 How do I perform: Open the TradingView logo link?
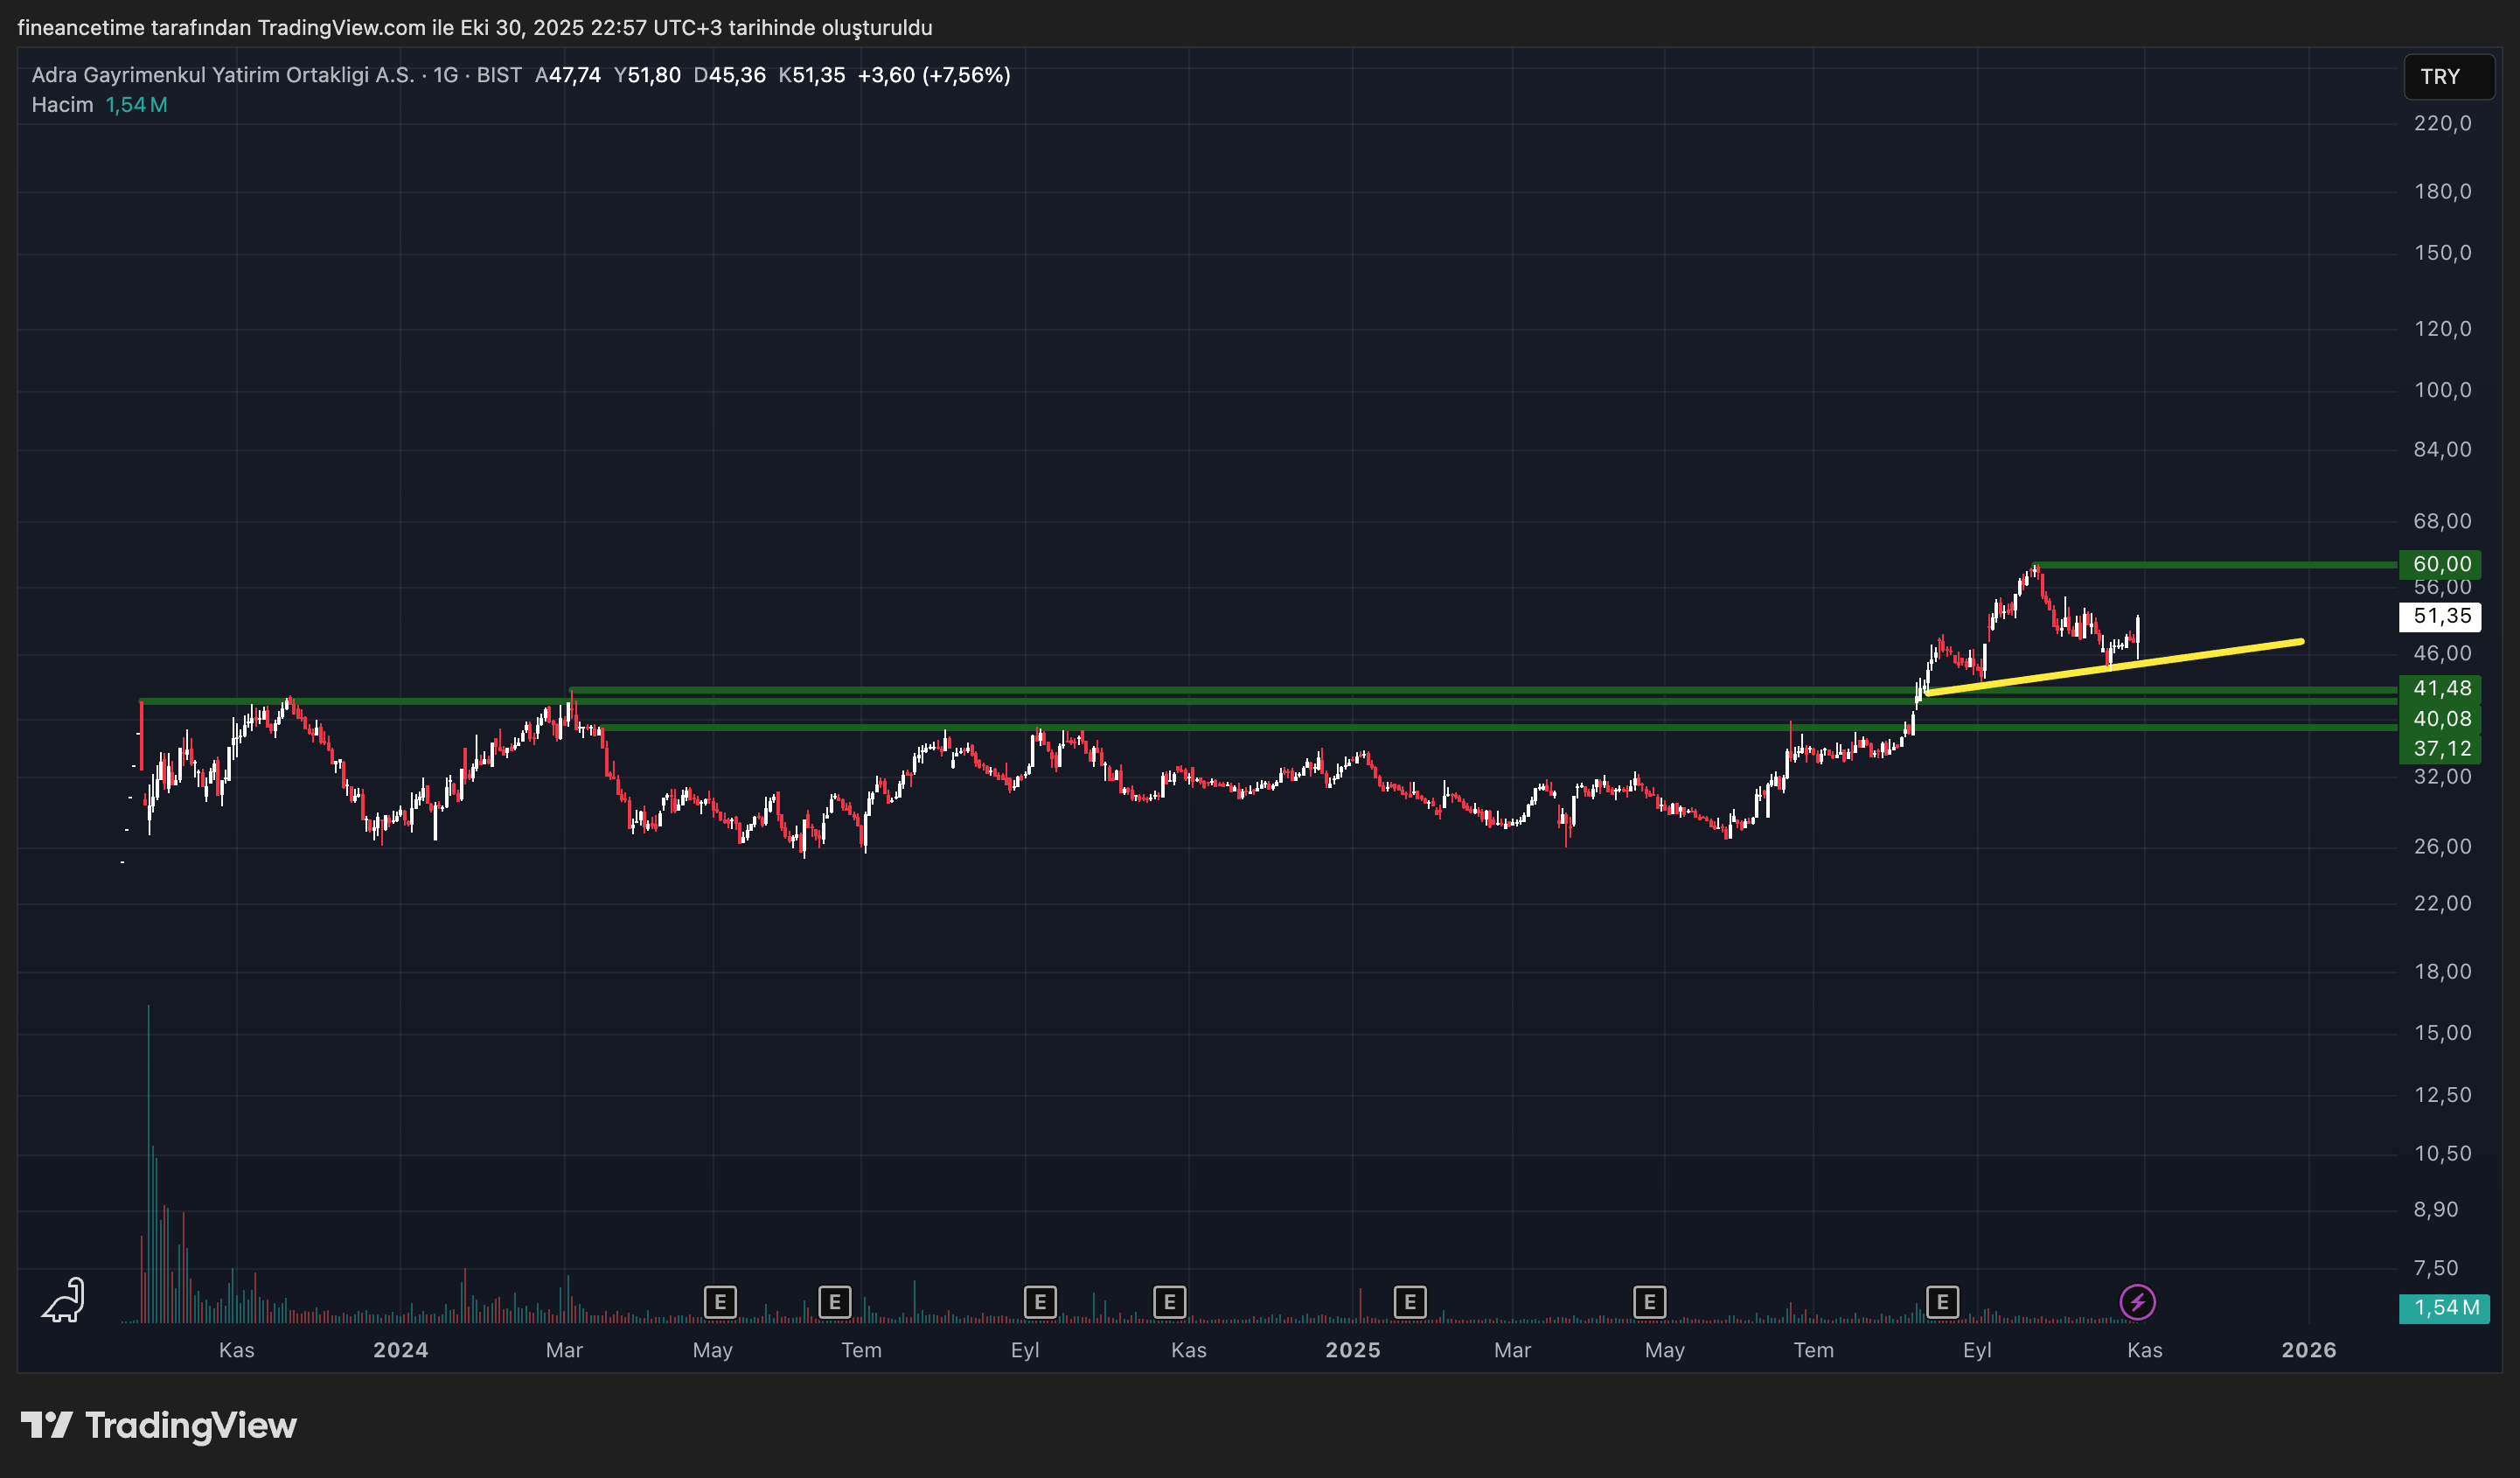160,1426
